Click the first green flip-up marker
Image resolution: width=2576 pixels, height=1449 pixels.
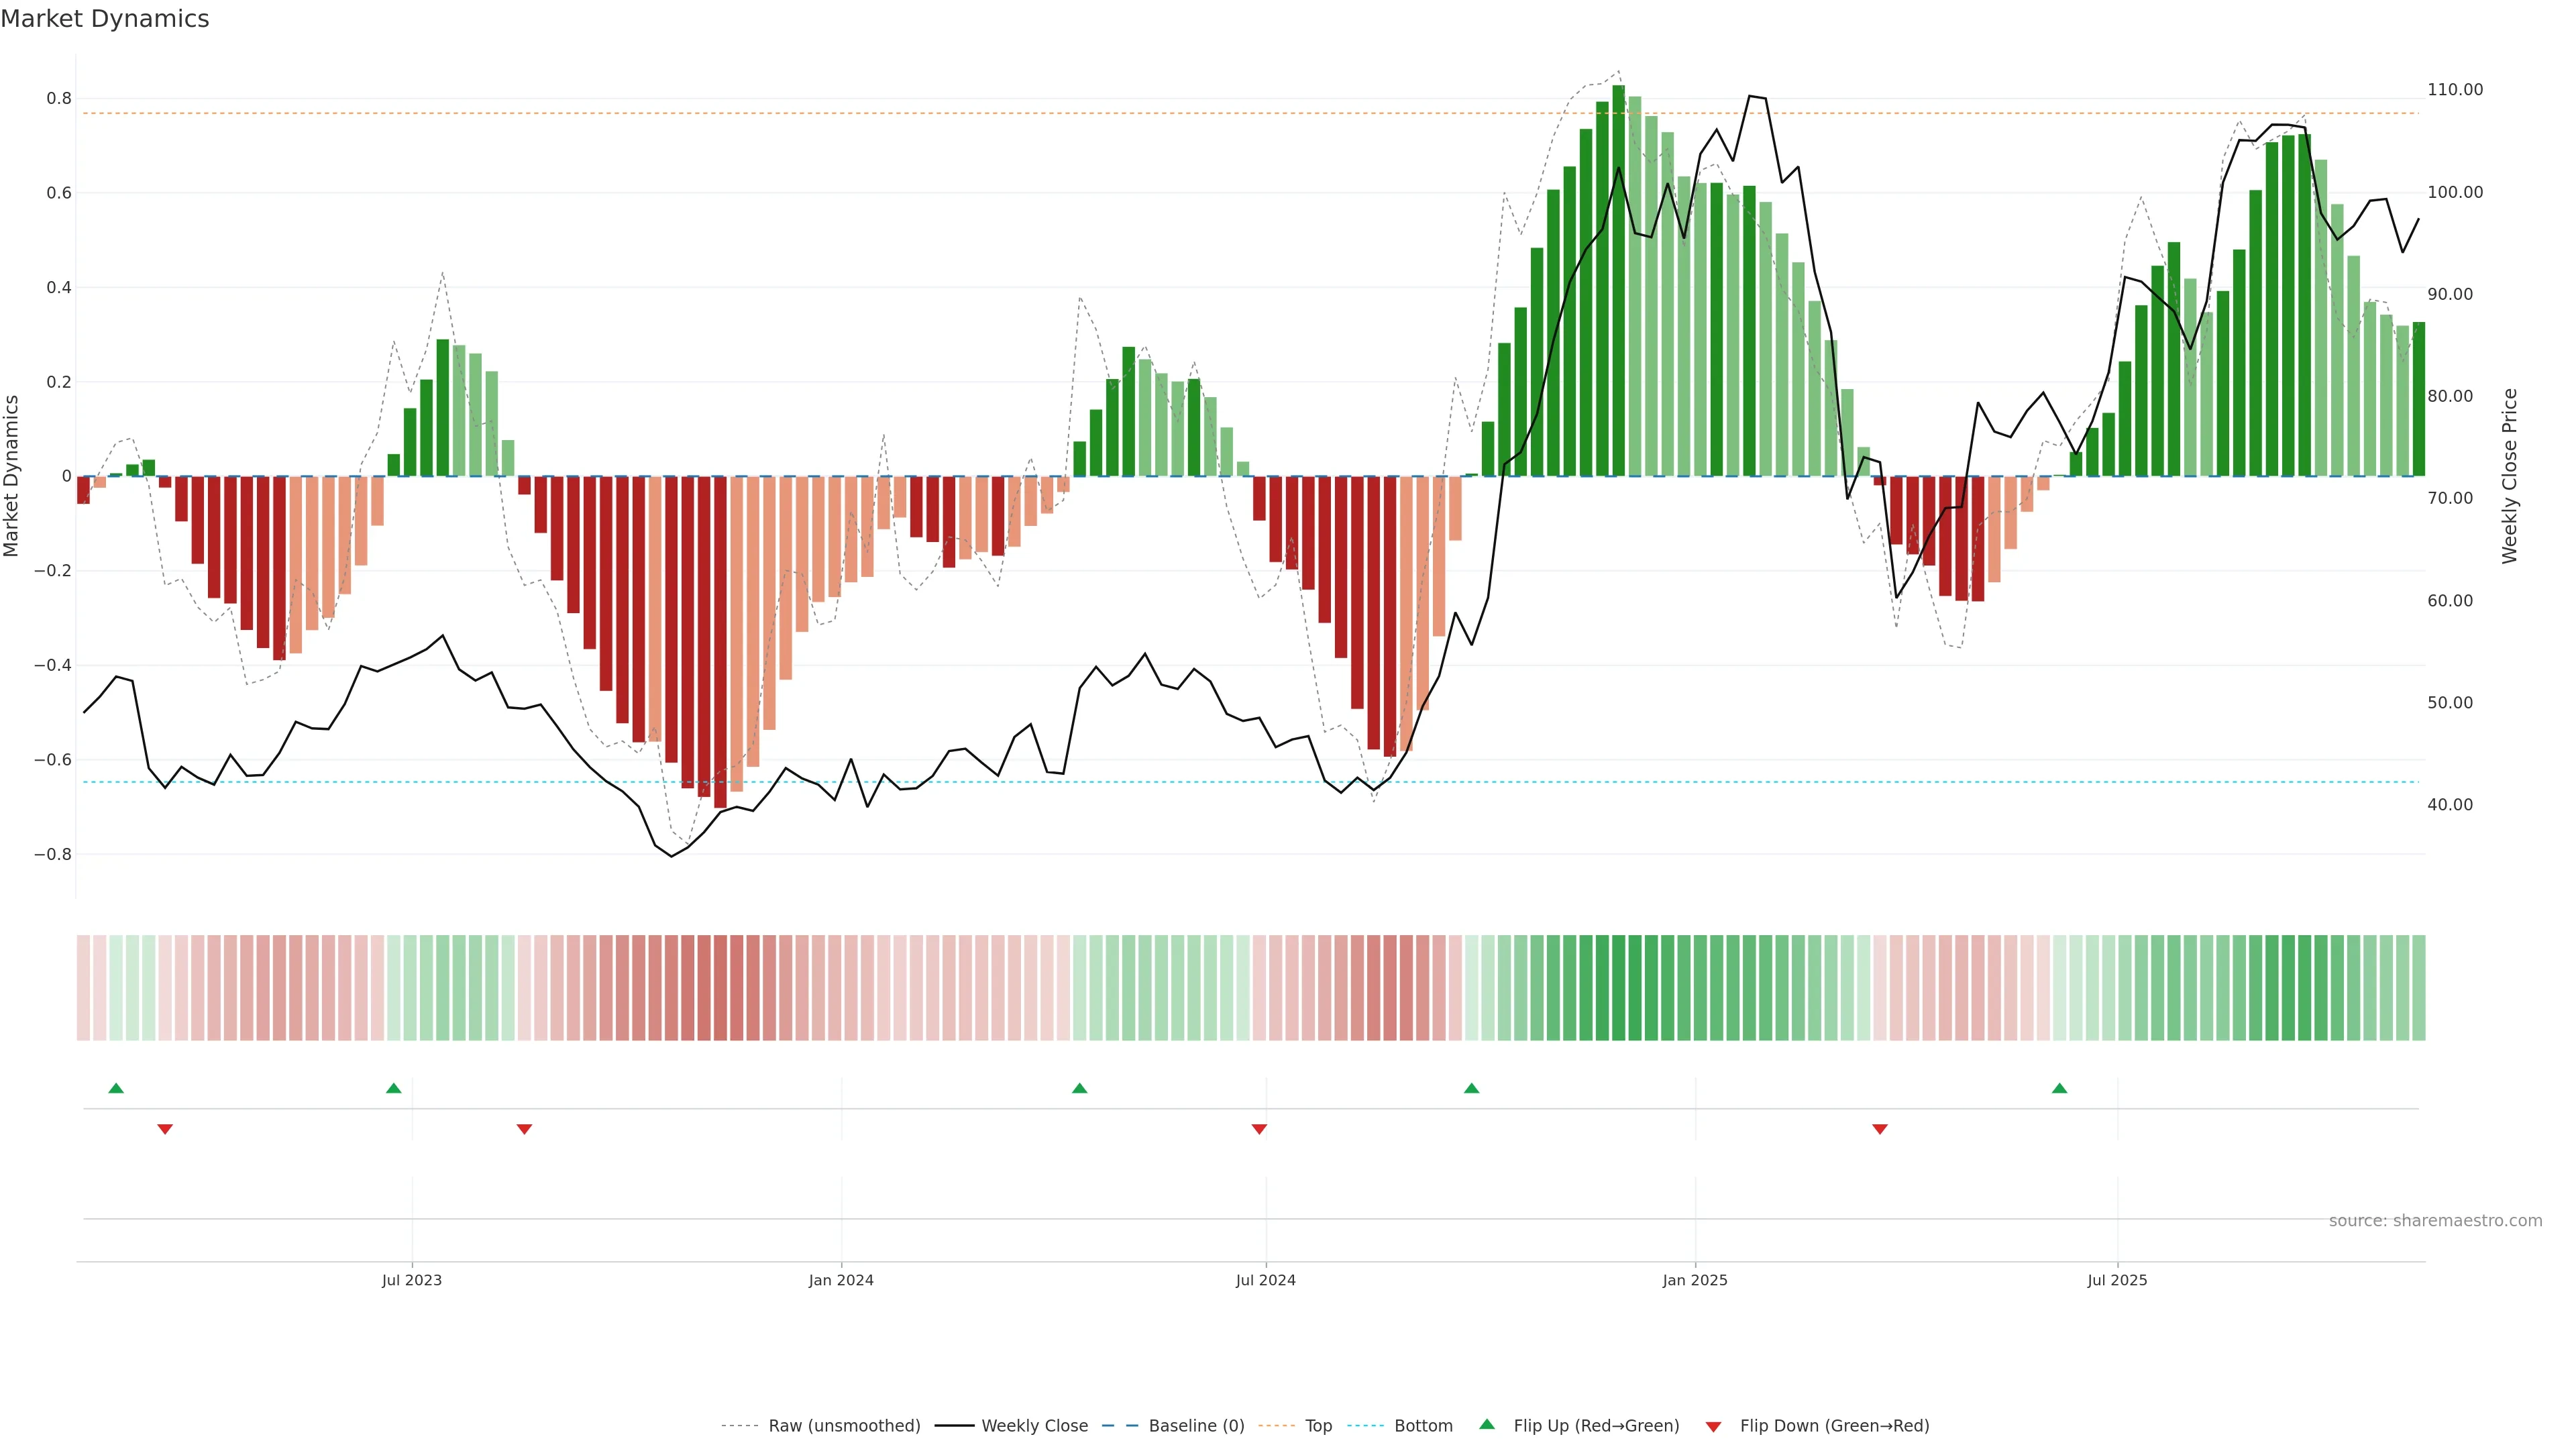(116, 1088)
